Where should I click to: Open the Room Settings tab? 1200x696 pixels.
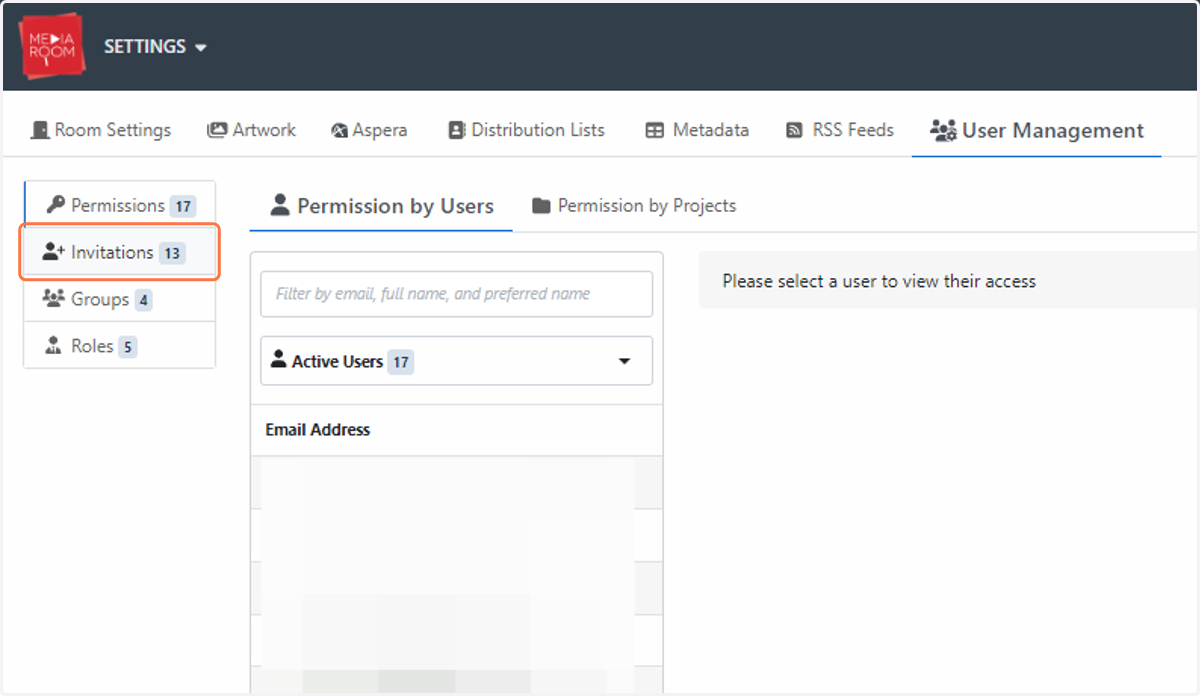(101, 130)
